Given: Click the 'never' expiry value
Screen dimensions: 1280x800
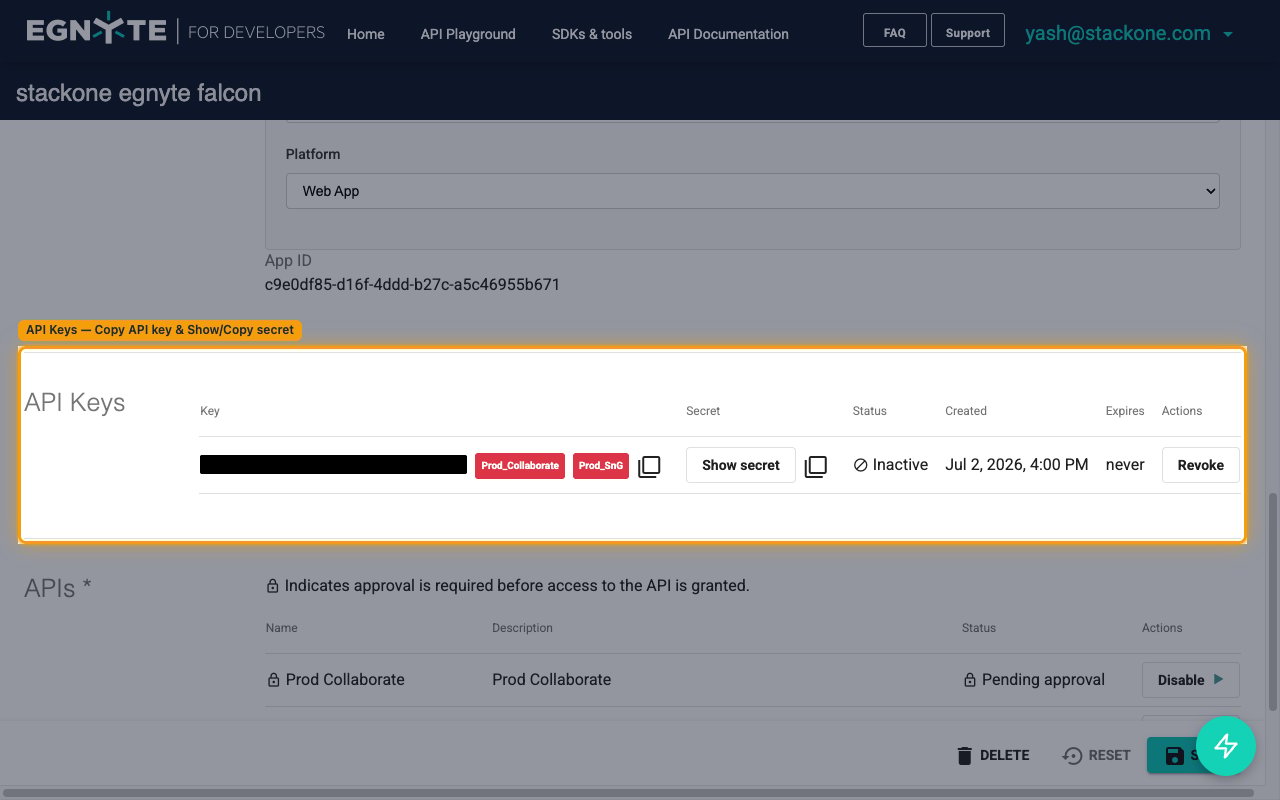Looking at the screenshot, I should point(1125,465).
